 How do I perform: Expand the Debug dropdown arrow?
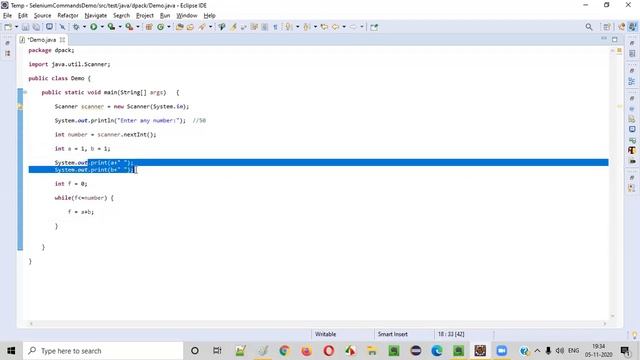[84, 27]
